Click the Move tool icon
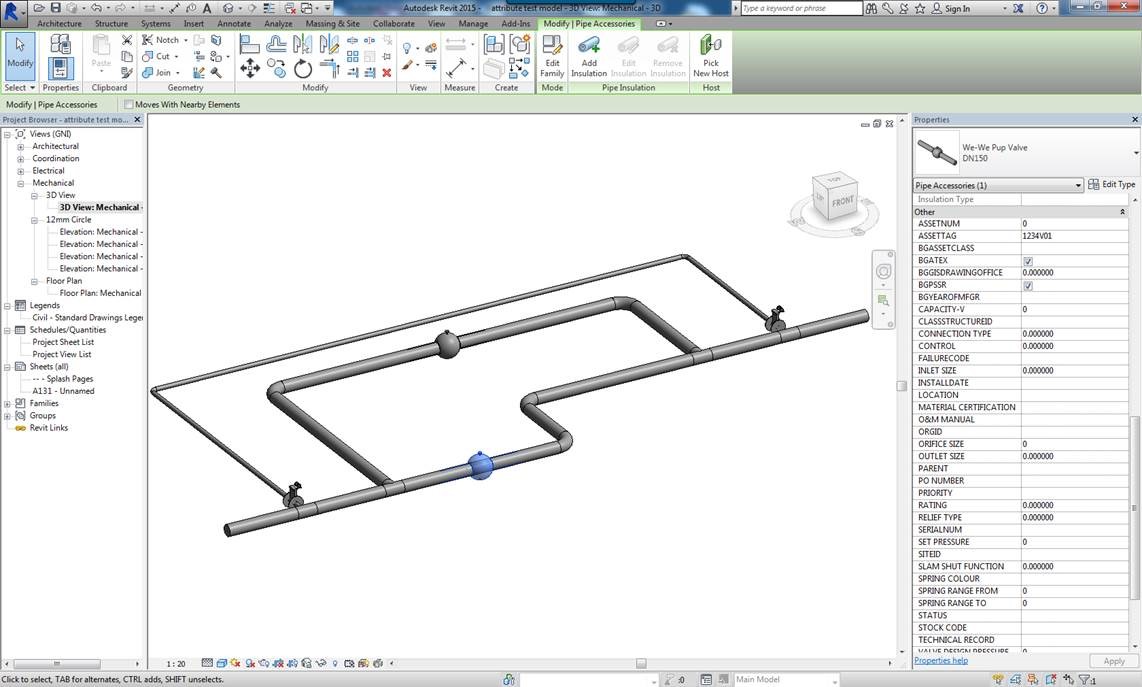The width and height of the screenshot is (1142, 687). [x=250, y=69]
